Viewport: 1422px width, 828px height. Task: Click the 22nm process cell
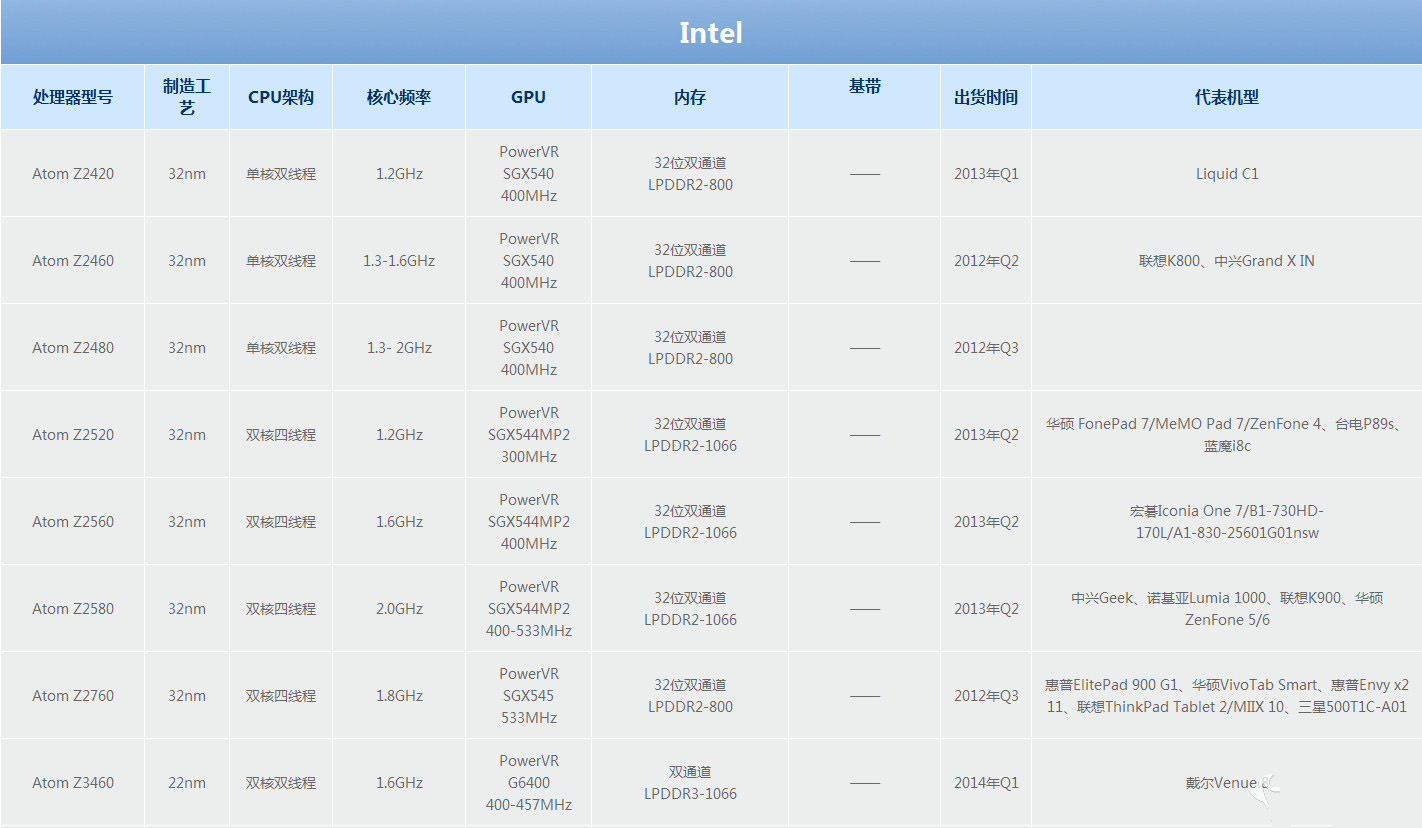pos(187,783)
